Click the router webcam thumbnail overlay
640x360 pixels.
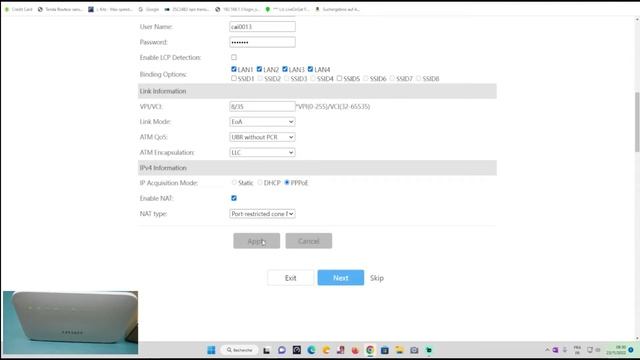tap(71, 322)
